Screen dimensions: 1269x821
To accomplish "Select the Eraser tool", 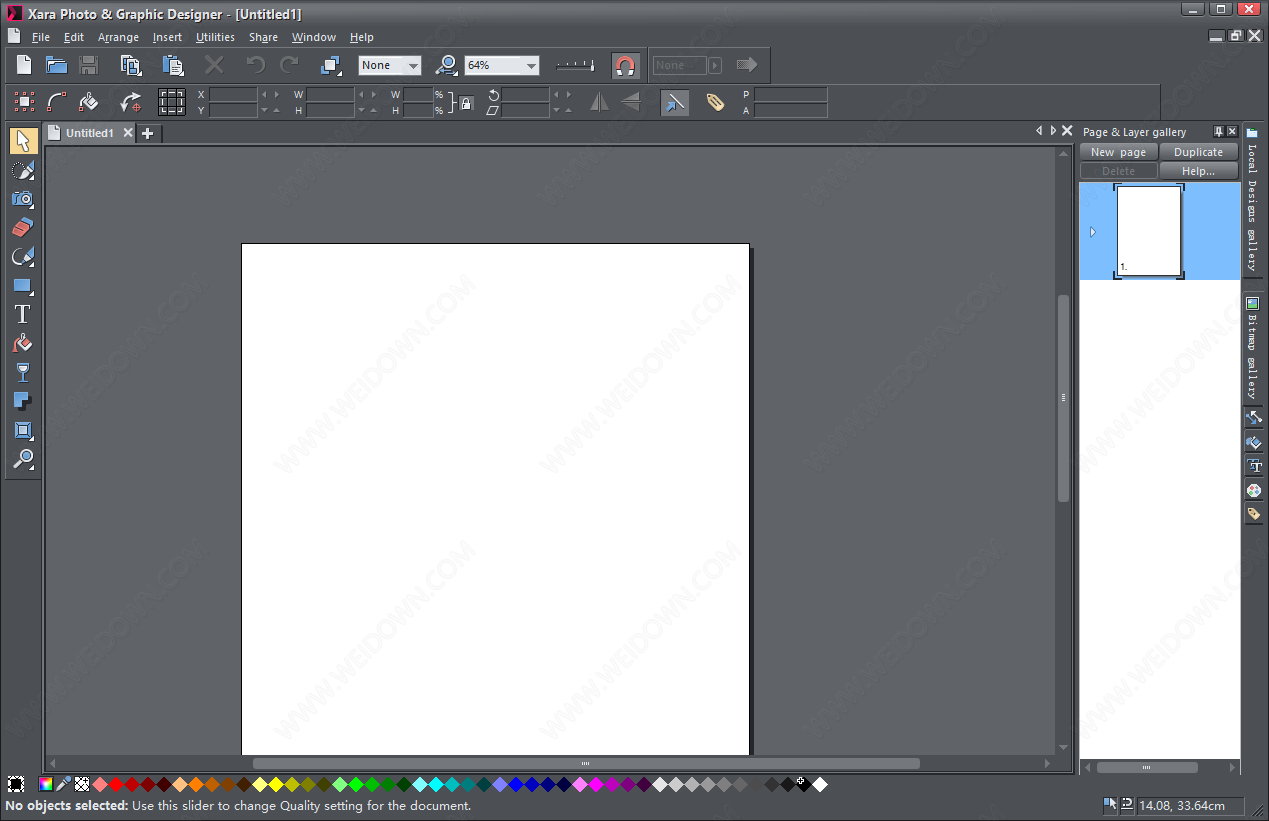I will coord(23,228).
